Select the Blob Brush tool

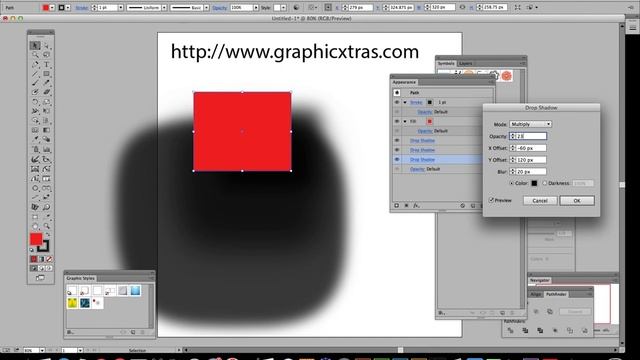coord(35,93)
